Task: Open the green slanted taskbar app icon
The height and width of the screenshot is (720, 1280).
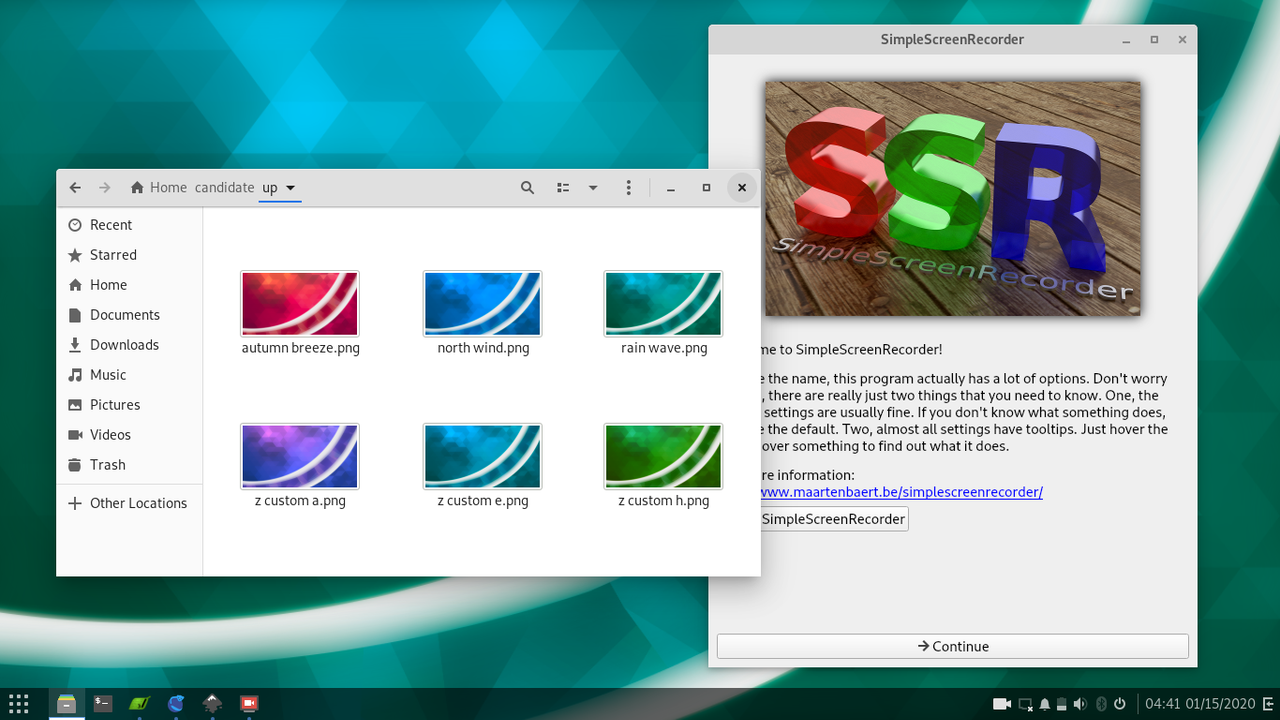Action: tap(139, 703)
